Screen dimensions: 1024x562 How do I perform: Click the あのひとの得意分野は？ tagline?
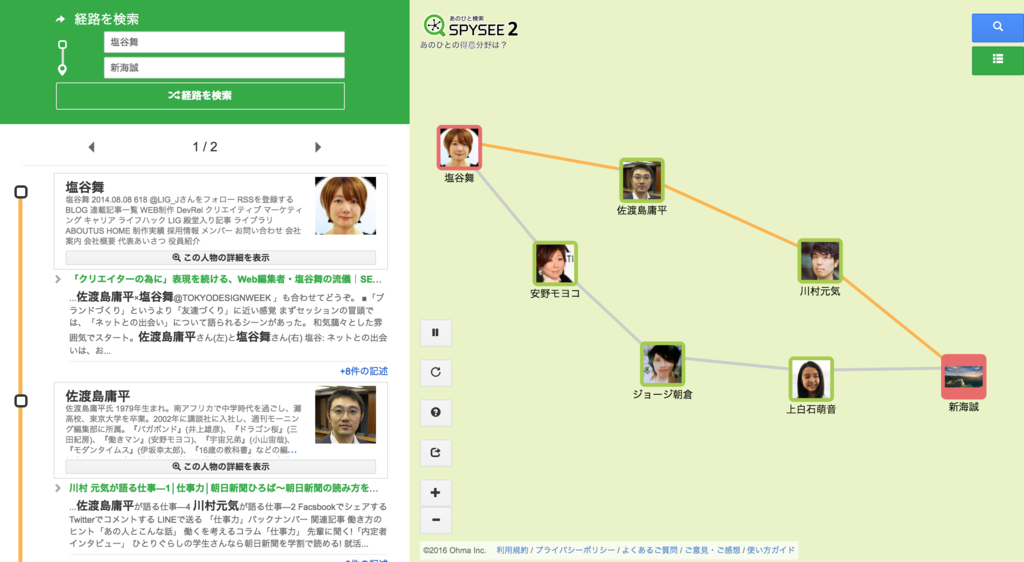click(463, 45)
